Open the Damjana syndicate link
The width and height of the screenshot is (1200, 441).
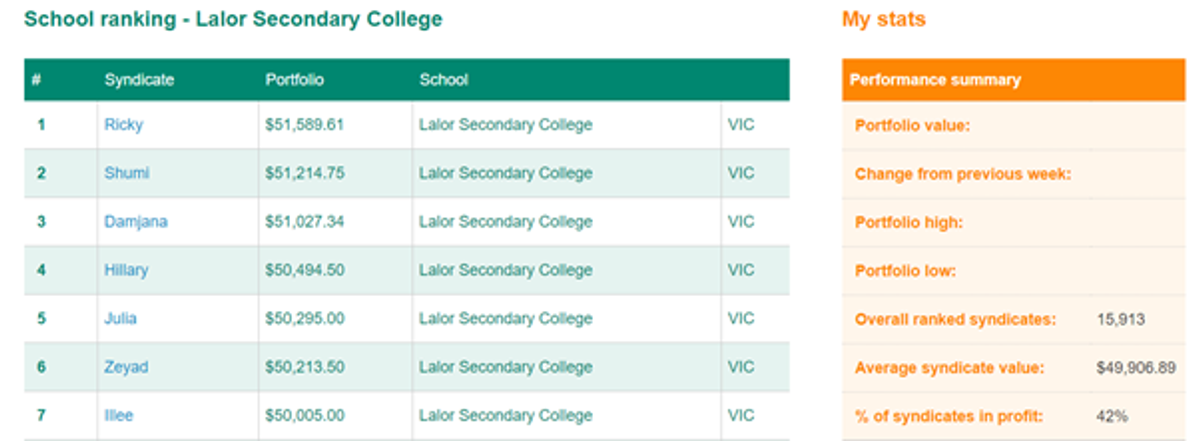(x=136, y=221)
